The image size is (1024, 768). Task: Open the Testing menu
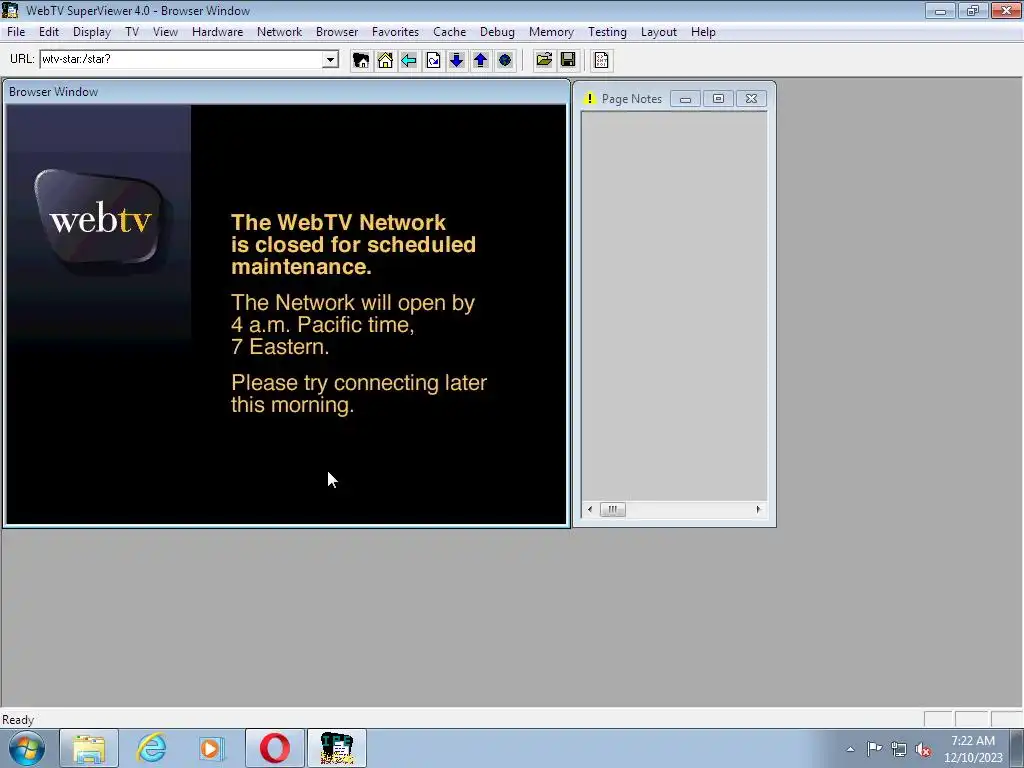[607, 32]
